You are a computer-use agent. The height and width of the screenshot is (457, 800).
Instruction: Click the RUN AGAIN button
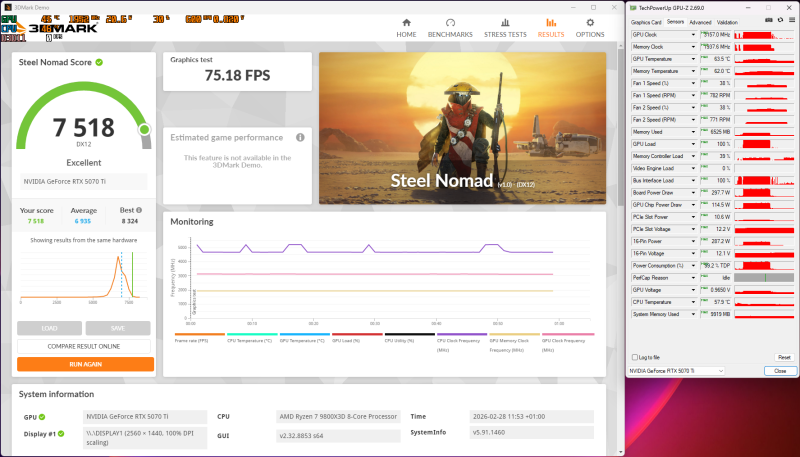pyautogui.click(x=85, y=364)
